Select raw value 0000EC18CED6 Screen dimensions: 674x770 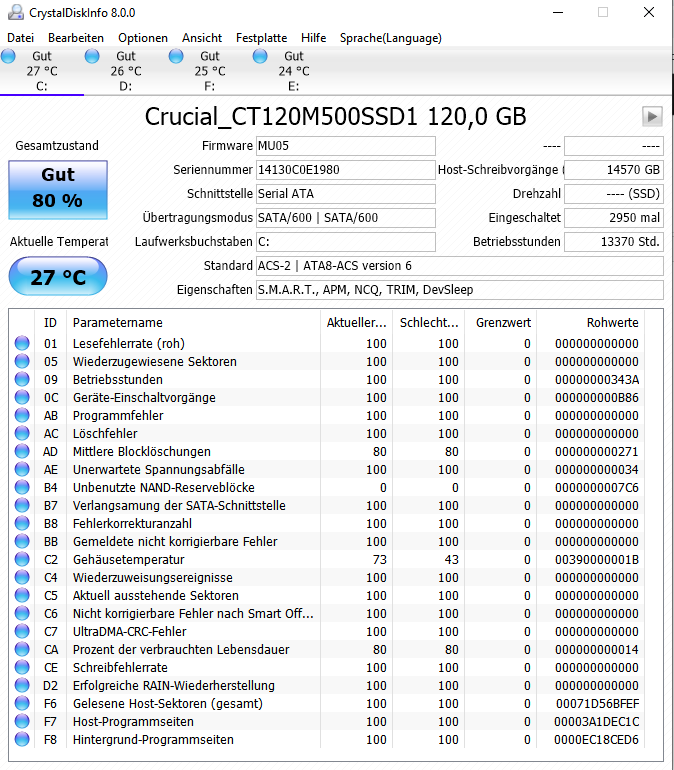coord(596,740)
